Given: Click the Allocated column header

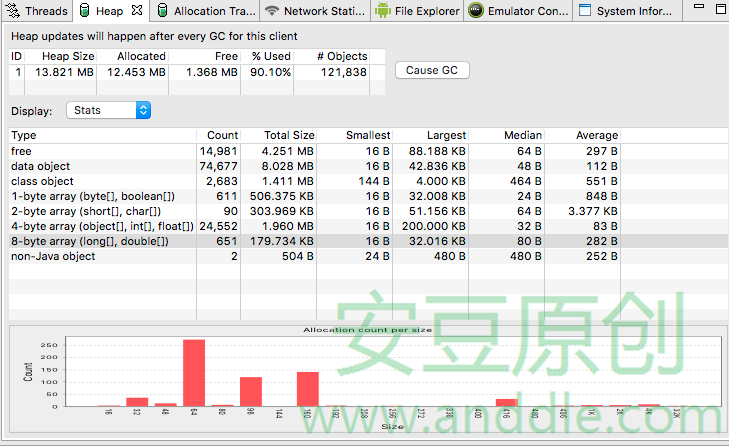Looking at the screenshot, I should 133,56.
